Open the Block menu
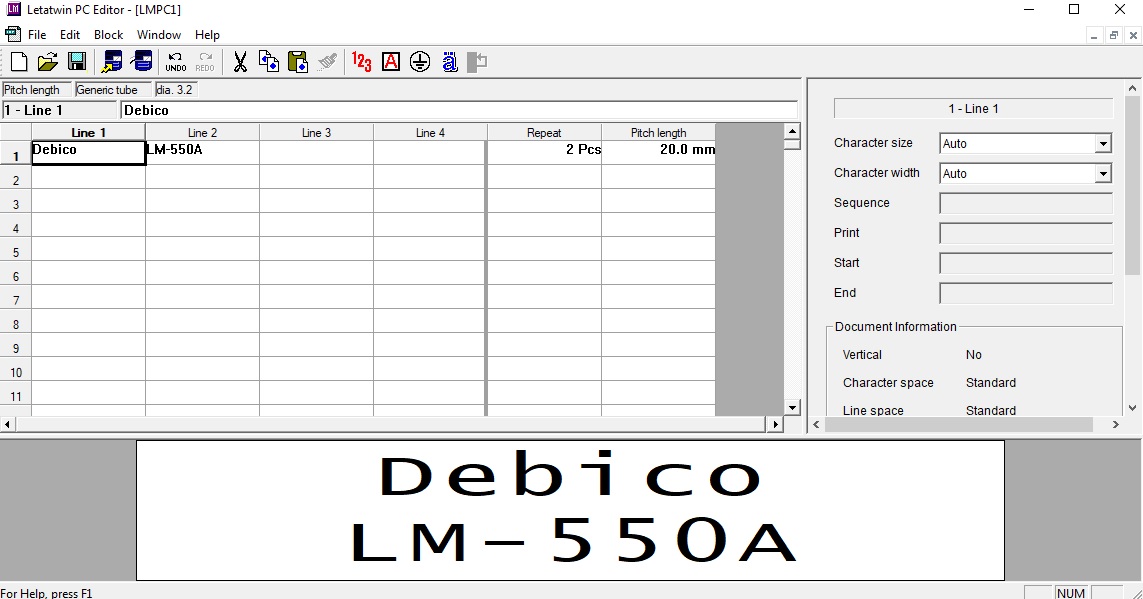The image size is (1143, 599). (x=108, y=35)
